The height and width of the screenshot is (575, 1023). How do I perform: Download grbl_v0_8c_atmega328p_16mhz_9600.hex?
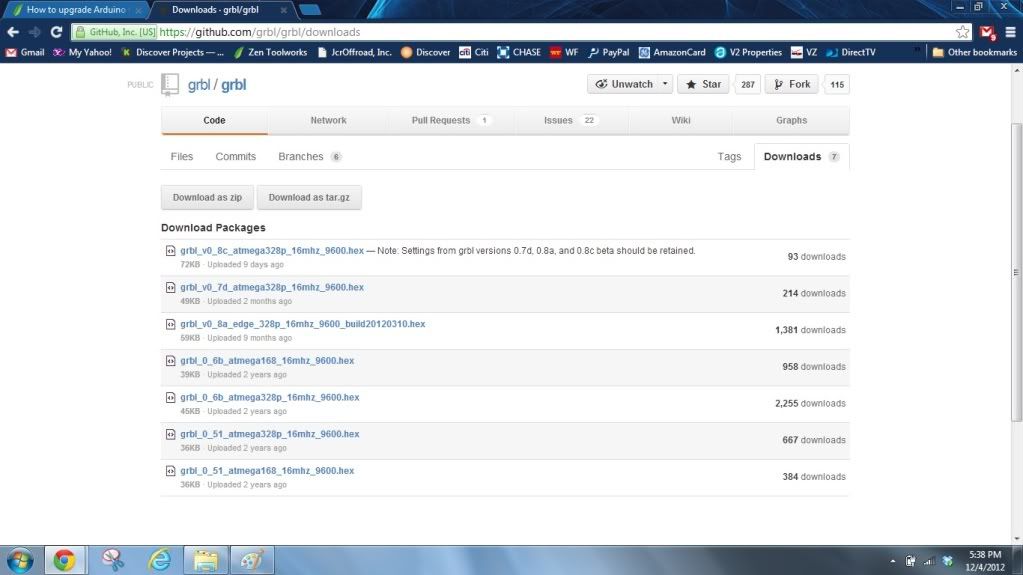pos(272,251)
